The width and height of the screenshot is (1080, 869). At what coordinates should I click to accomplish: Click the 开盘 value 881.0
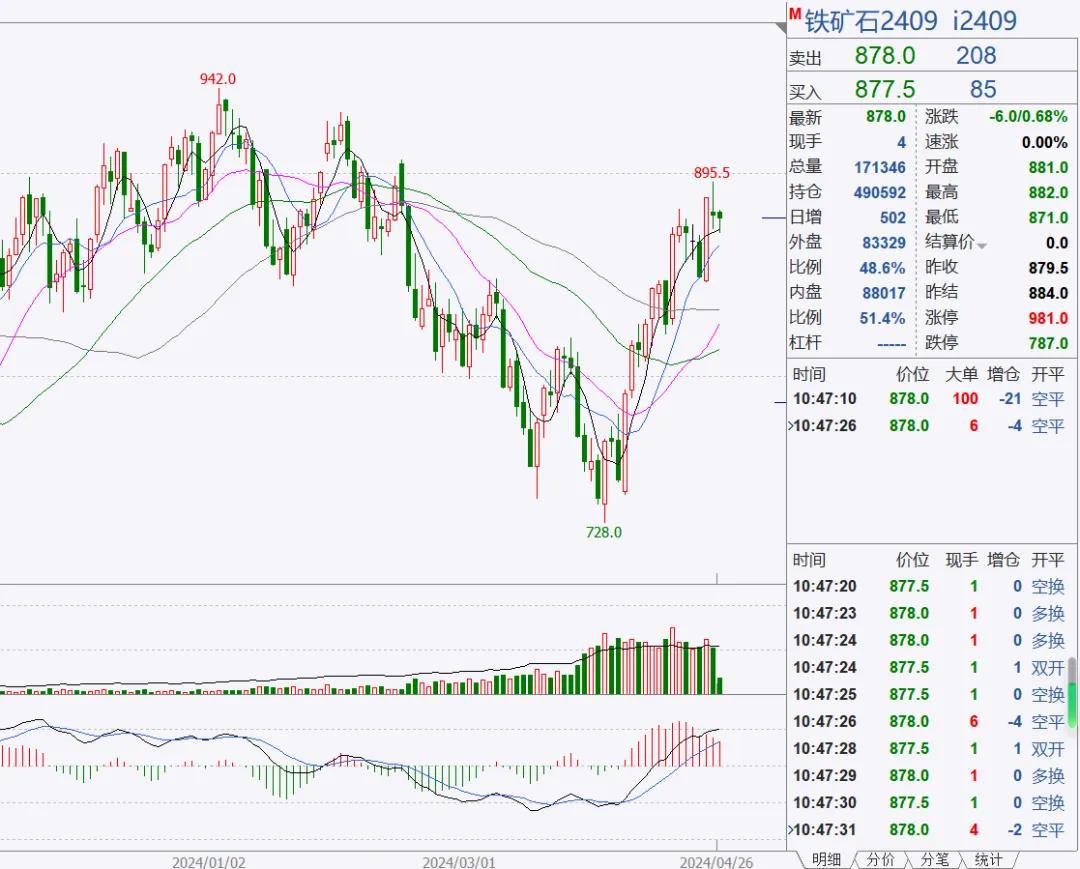[x=1048, y=167]
